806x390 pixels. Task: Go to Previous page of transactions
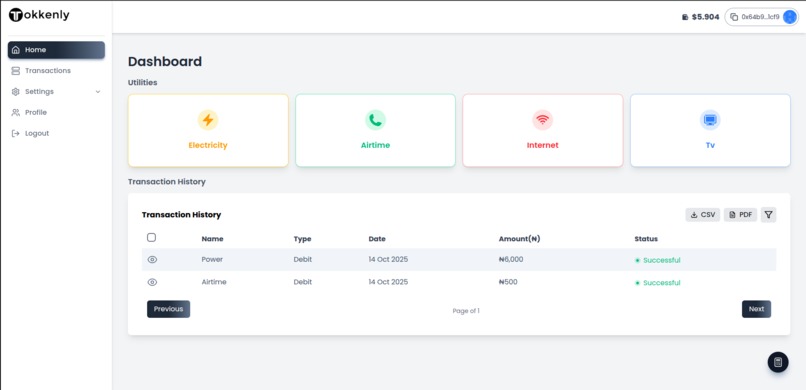coord(169,309)
